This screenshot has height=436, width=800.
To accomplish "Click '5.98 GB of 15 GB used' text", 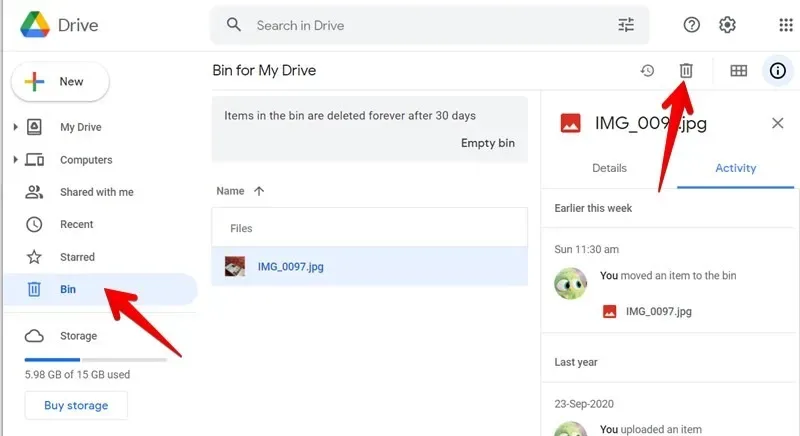I will (78, 375).
